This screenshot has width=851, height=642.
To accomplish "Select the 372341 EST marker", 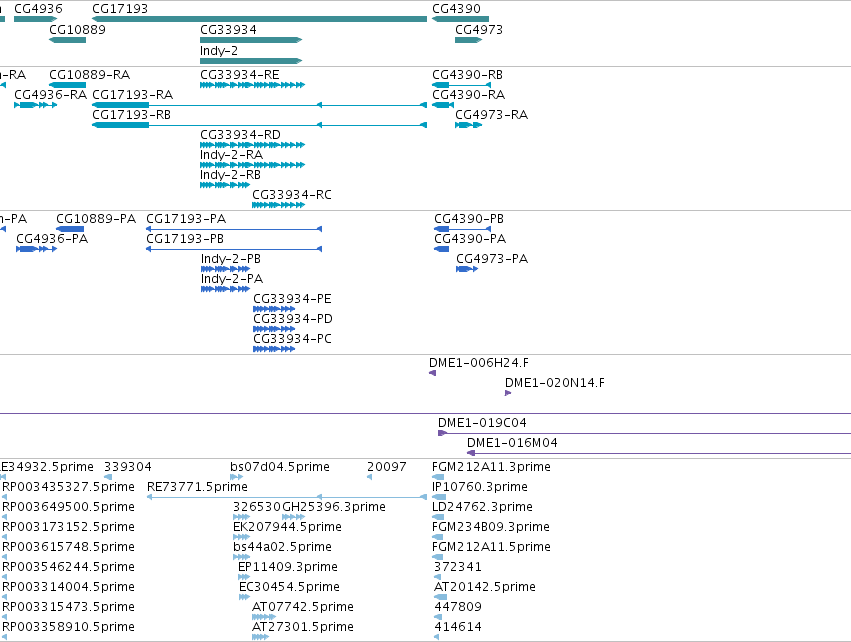I will 438,577.
